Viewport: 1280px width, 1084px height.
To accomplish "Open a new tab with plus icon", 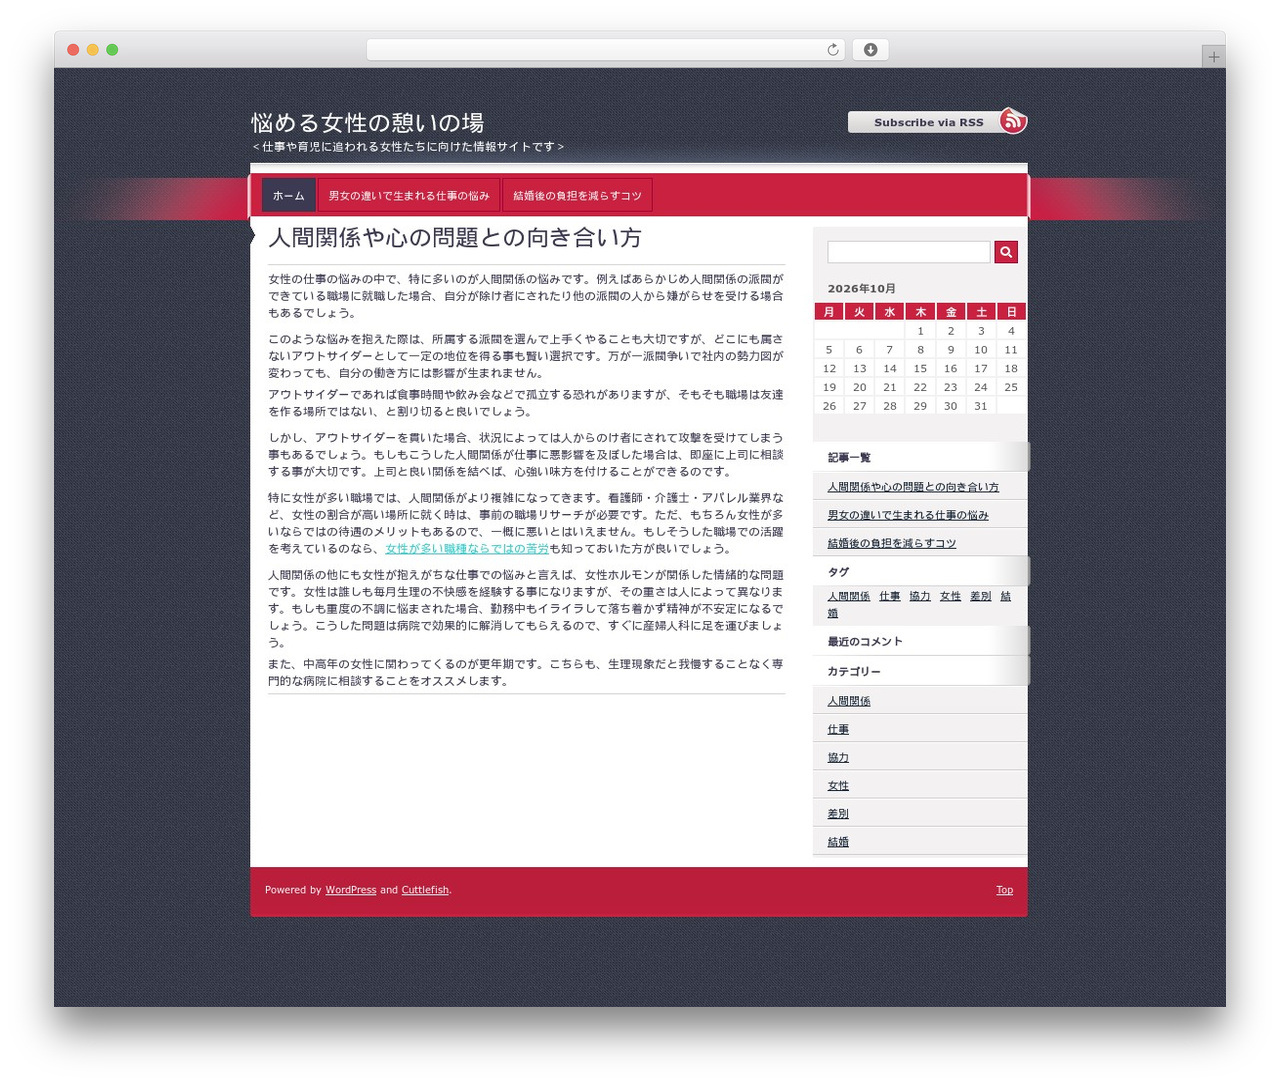I will [x=1213, y=57].
